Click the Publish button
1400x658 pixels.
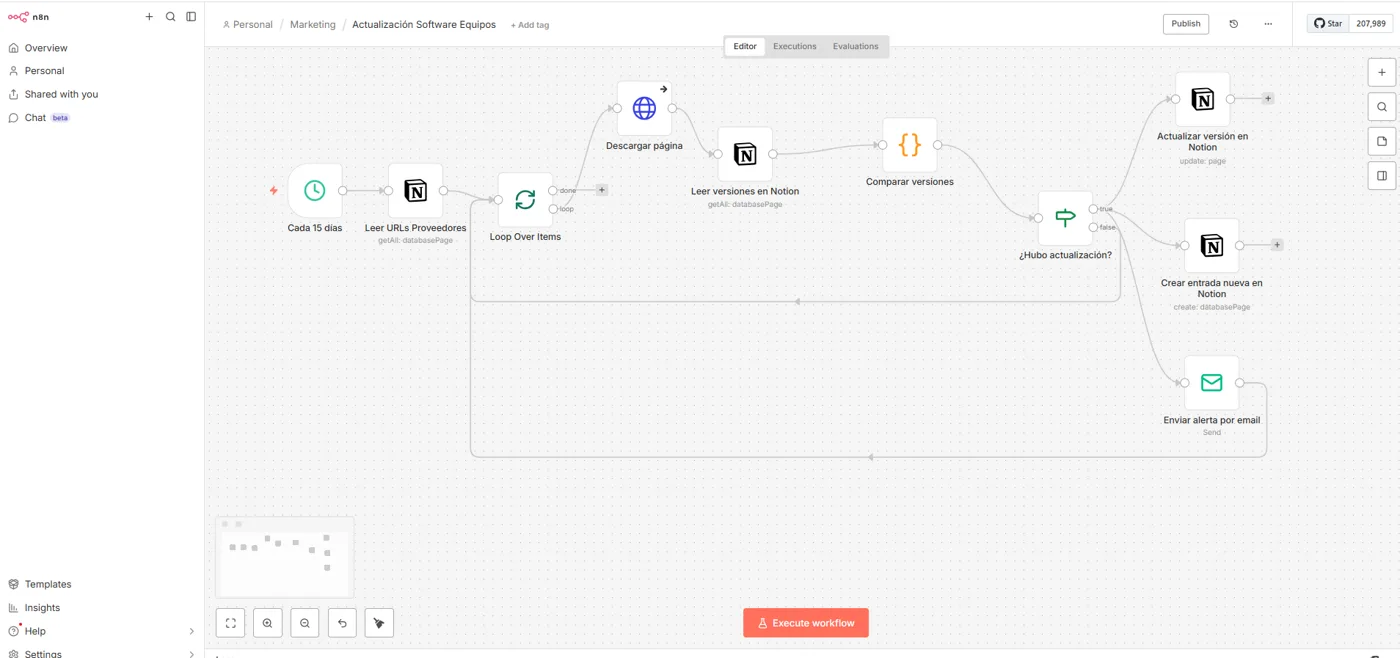point(1186,24)
